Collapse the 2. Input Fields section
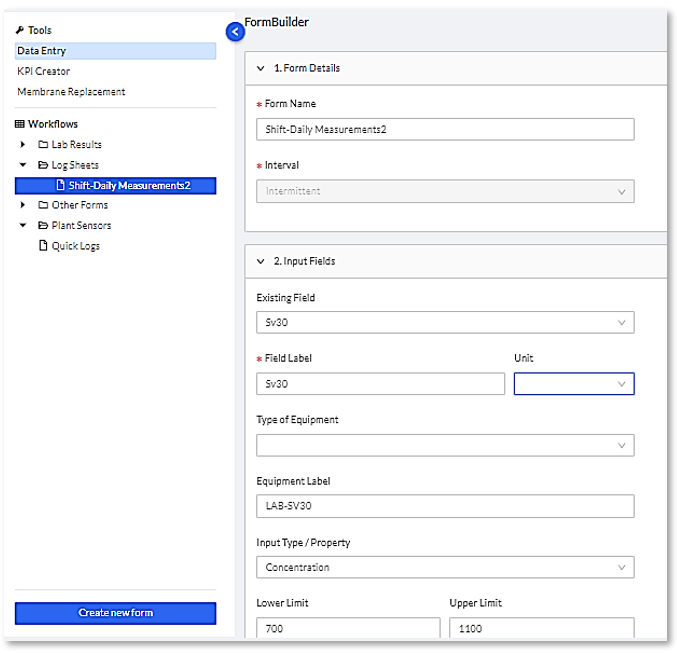 261,262
